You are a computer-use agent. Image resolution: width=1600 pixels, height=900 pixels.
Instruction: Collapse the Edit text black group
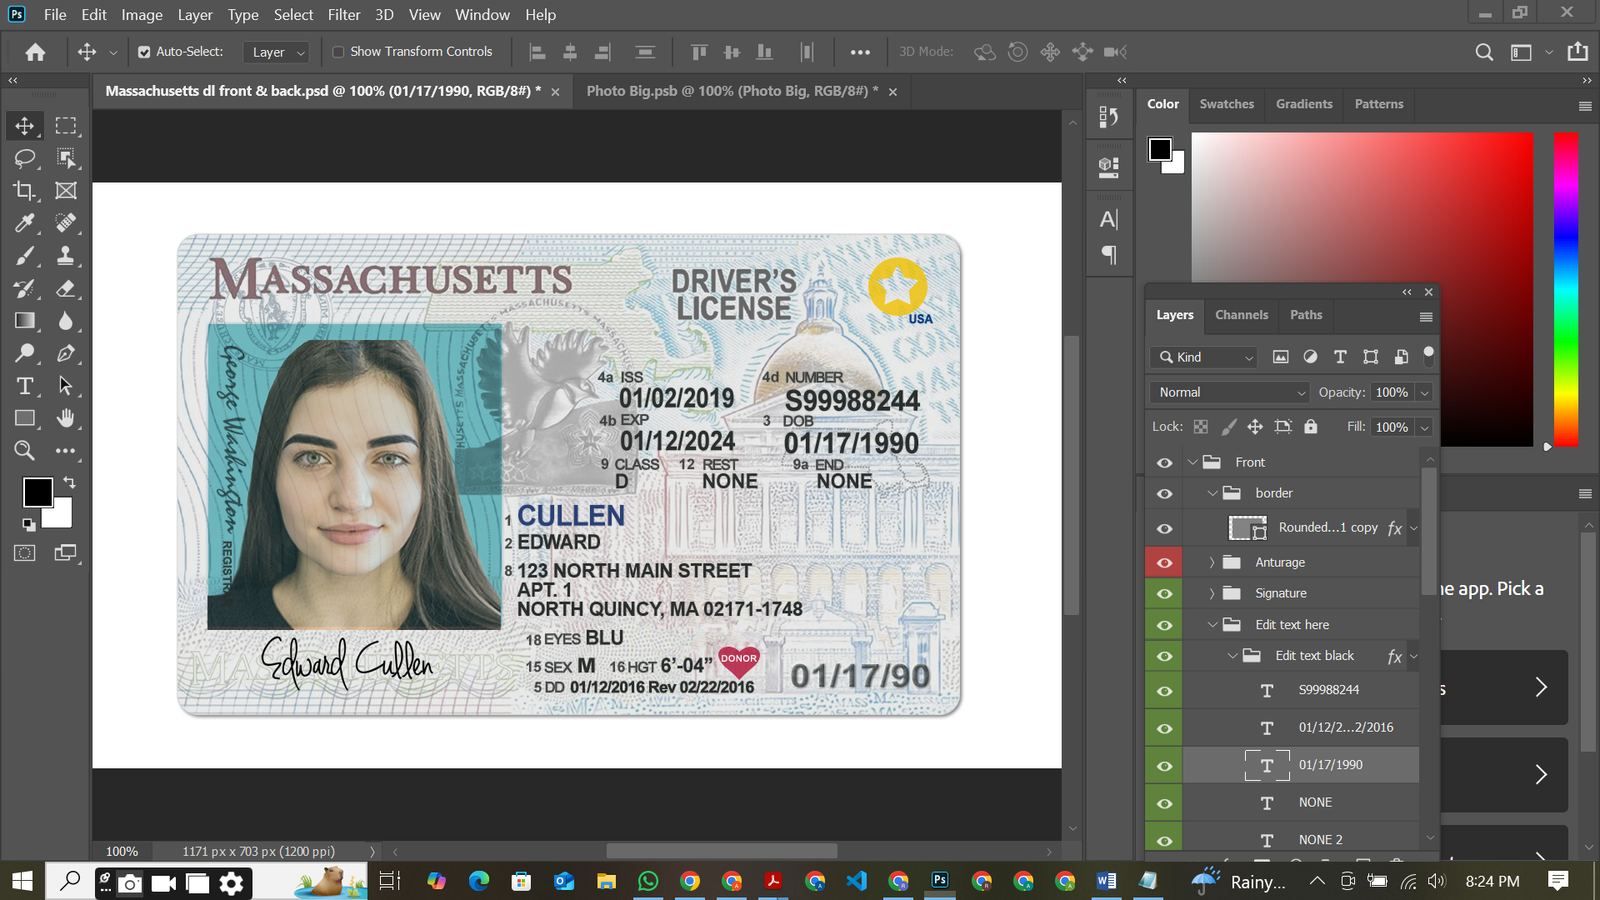1232,656
